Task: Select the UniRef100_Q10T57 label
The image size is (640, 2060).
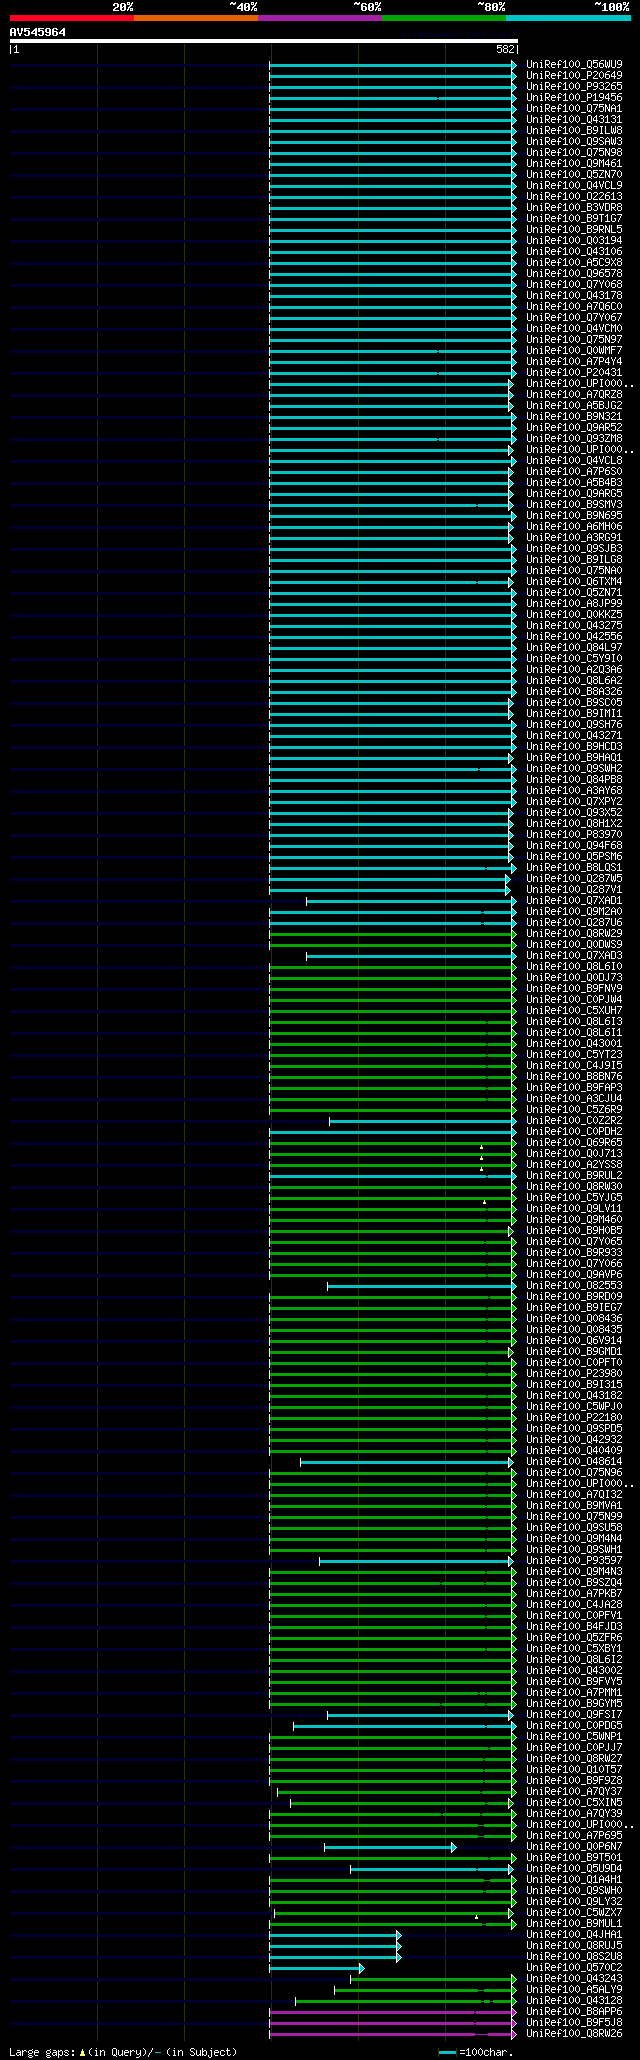Action: [574, 1769]
